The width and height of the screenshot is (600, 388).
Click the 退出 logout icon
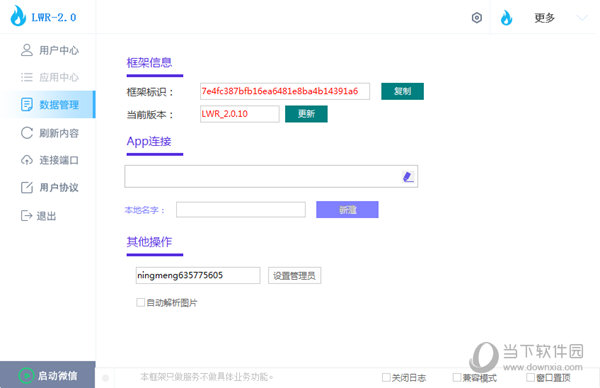(26, 216)
